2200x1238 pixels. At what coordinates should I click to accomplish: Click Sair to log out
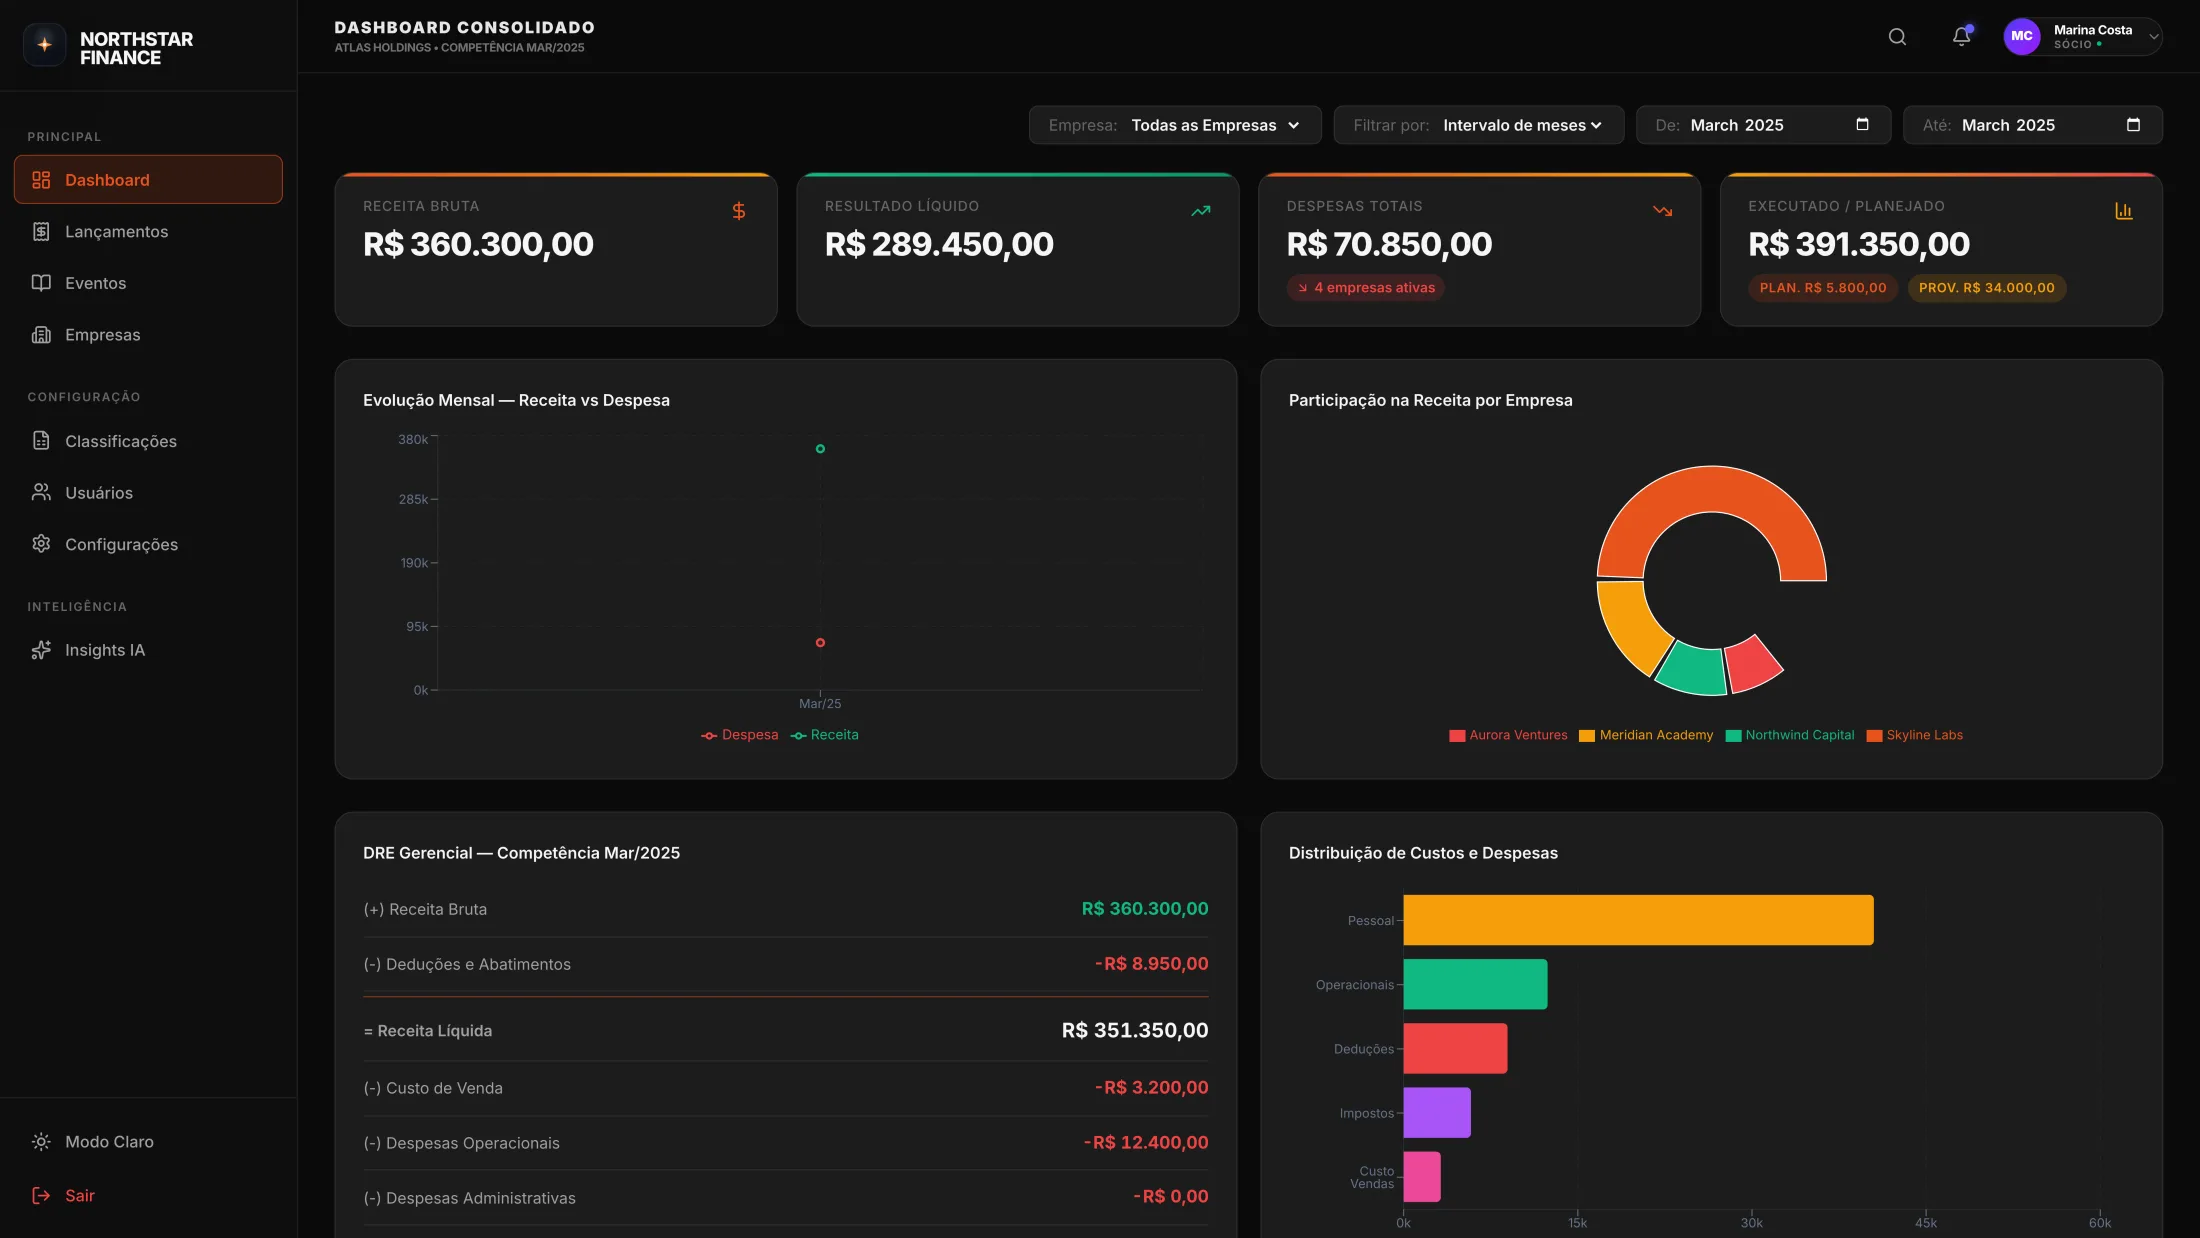[x=79, y=1195]
